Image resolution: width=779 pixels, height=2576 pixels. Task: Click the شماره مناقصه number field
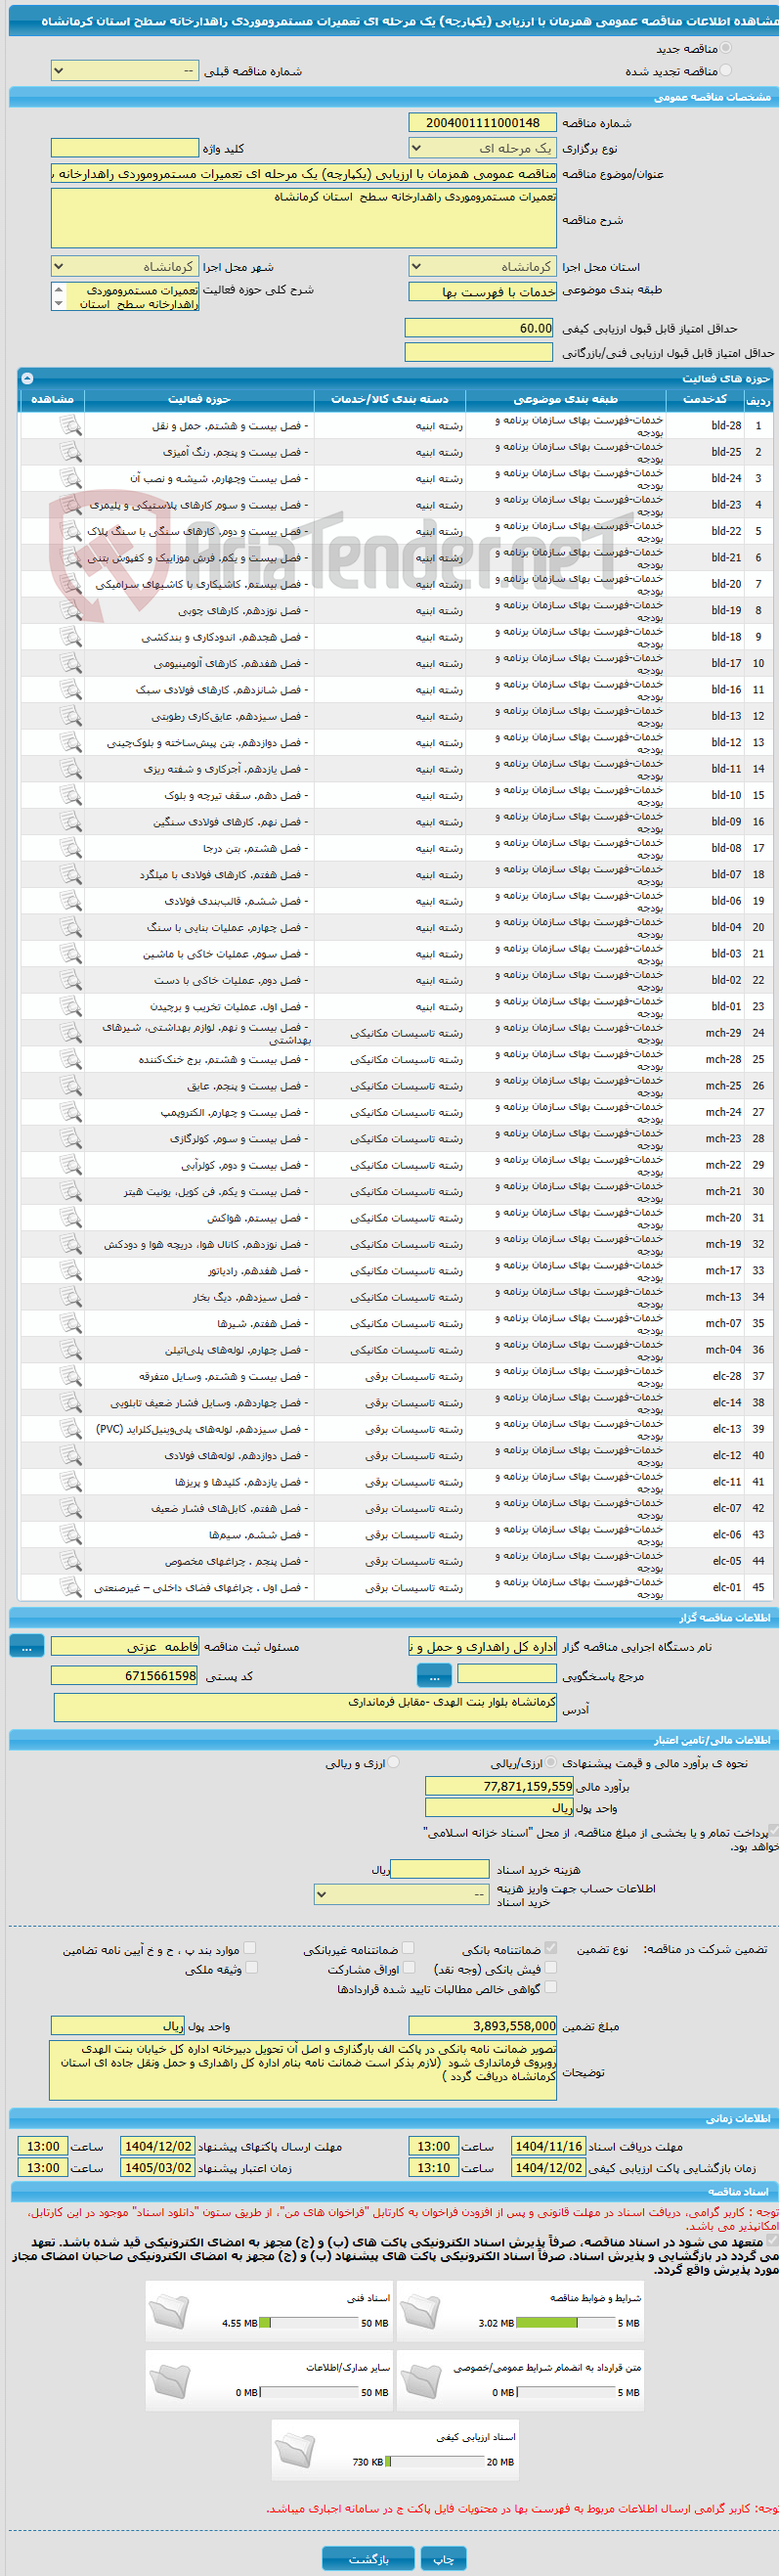tap(483, 122)
